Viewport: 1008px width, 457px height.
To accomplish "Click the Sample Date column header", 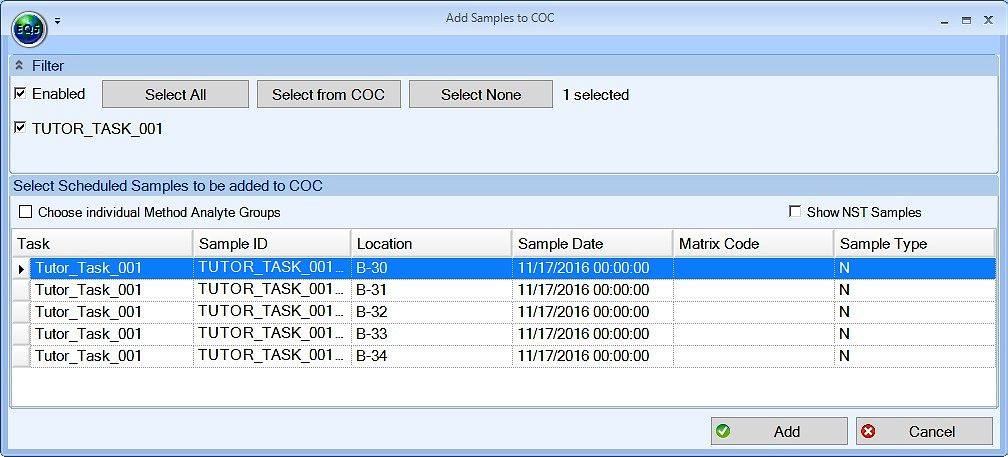I will coord(591,243).
